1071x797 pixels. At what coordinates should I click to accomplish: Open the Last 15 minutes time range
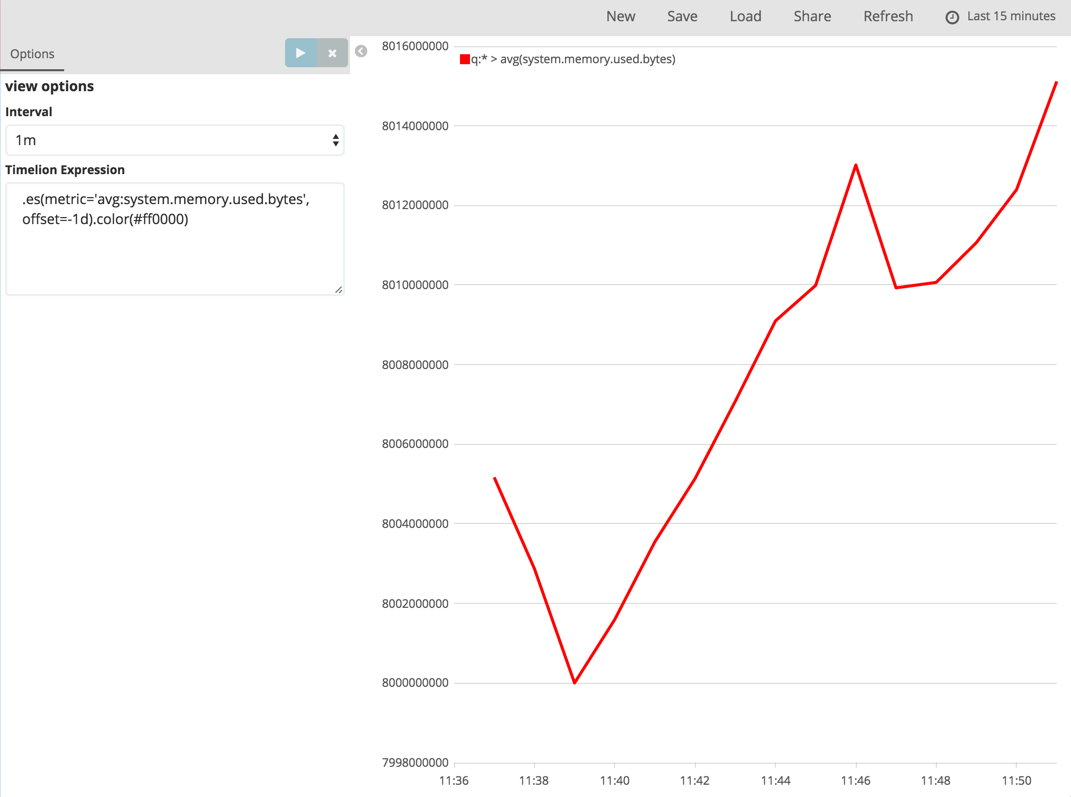(x=1010, y=16)
